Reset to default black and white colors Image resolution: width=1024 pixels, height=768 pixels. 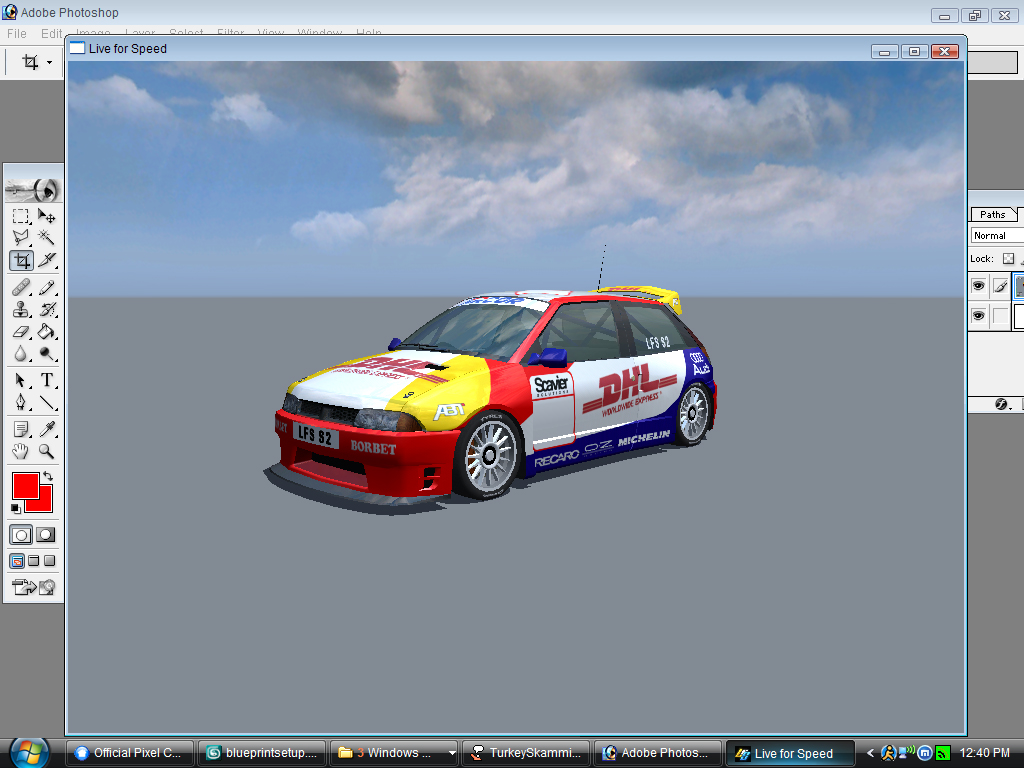pyautogui.click(x=16, y=508)
